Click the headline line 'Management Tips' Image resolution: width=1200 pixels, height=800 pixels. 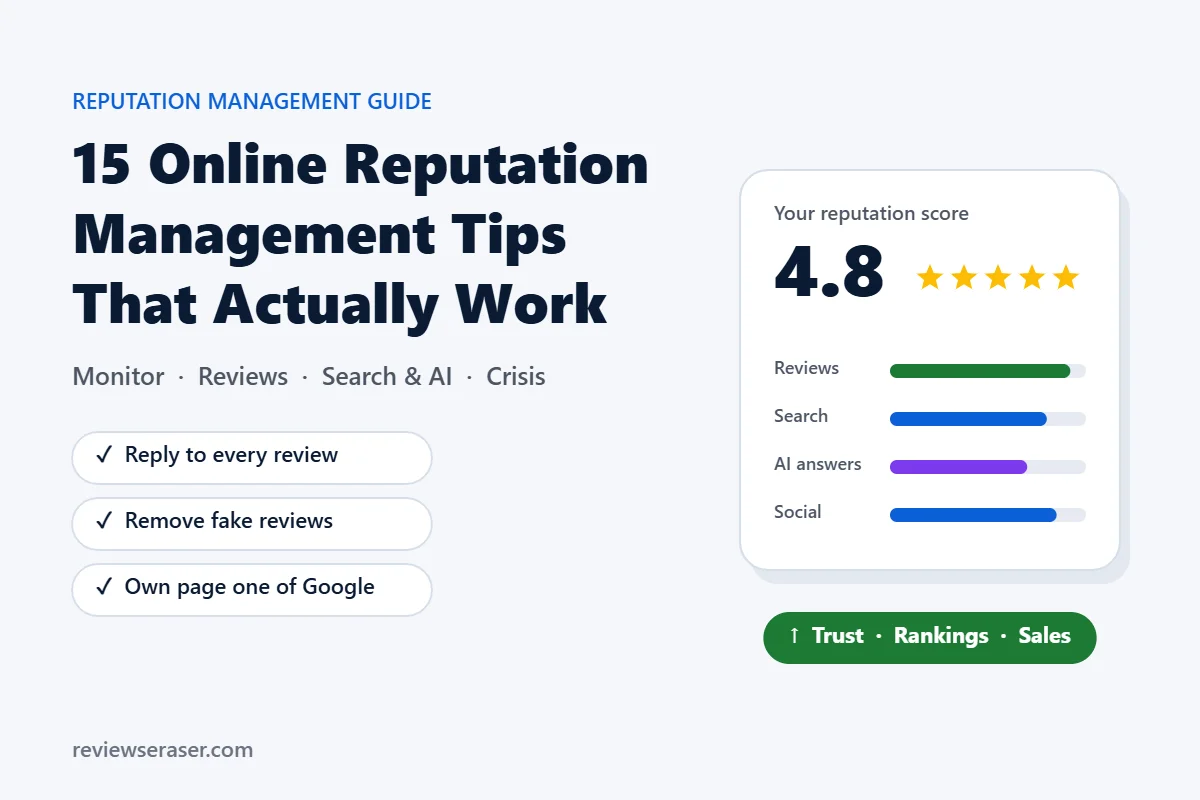point(320,236)
